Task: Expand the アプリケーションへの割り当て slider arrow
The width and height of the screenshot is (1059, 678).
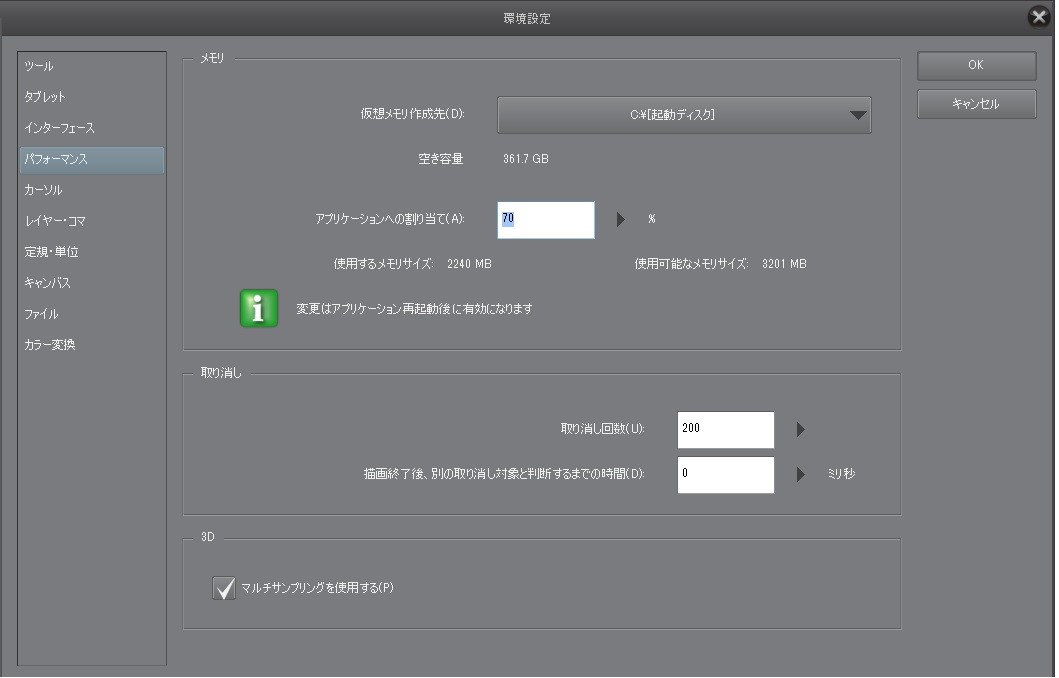Action: coord(620,220)
